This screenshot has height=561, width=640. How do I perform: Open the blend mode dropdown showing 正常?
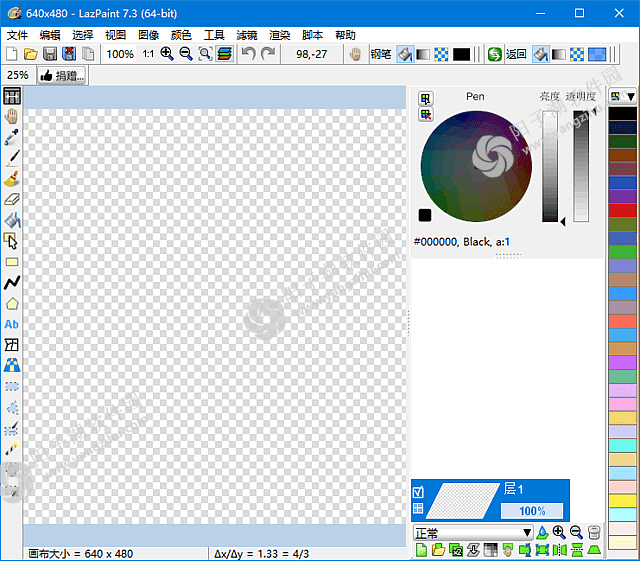coord(473,533)
